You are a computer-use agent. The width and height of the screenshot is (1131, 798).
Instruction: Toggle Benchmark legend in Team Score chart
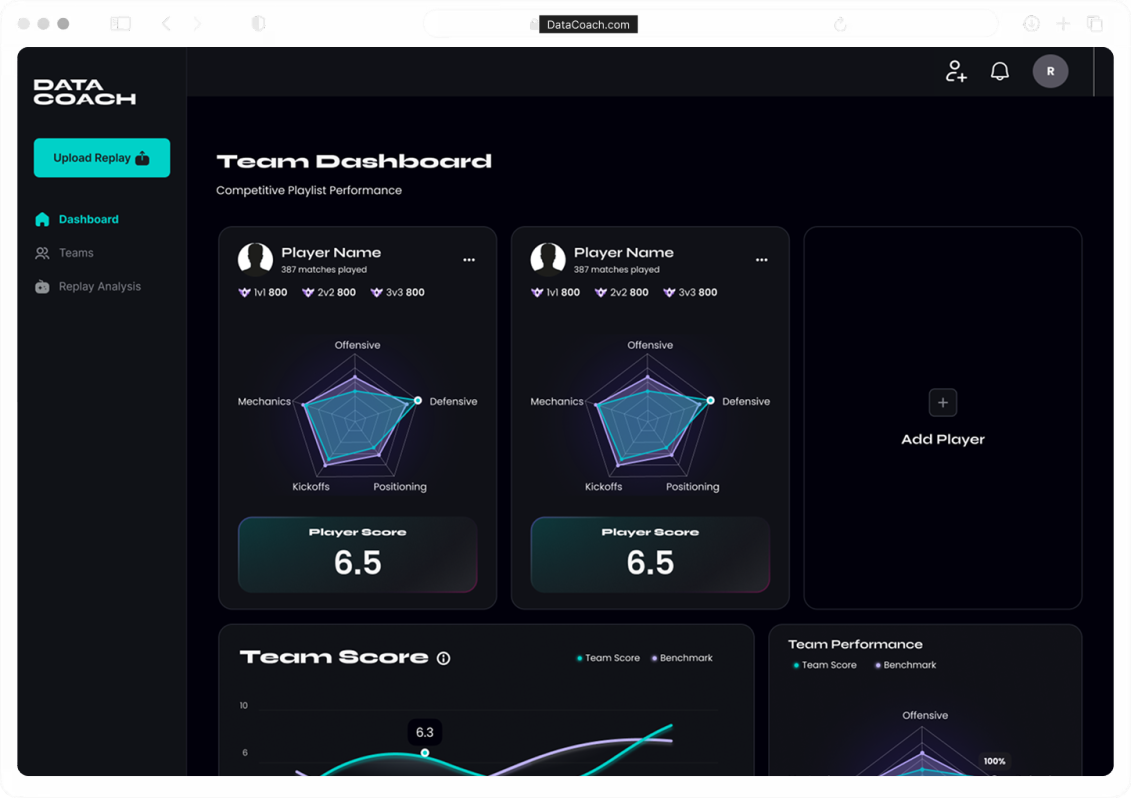(x=682, y=658)
